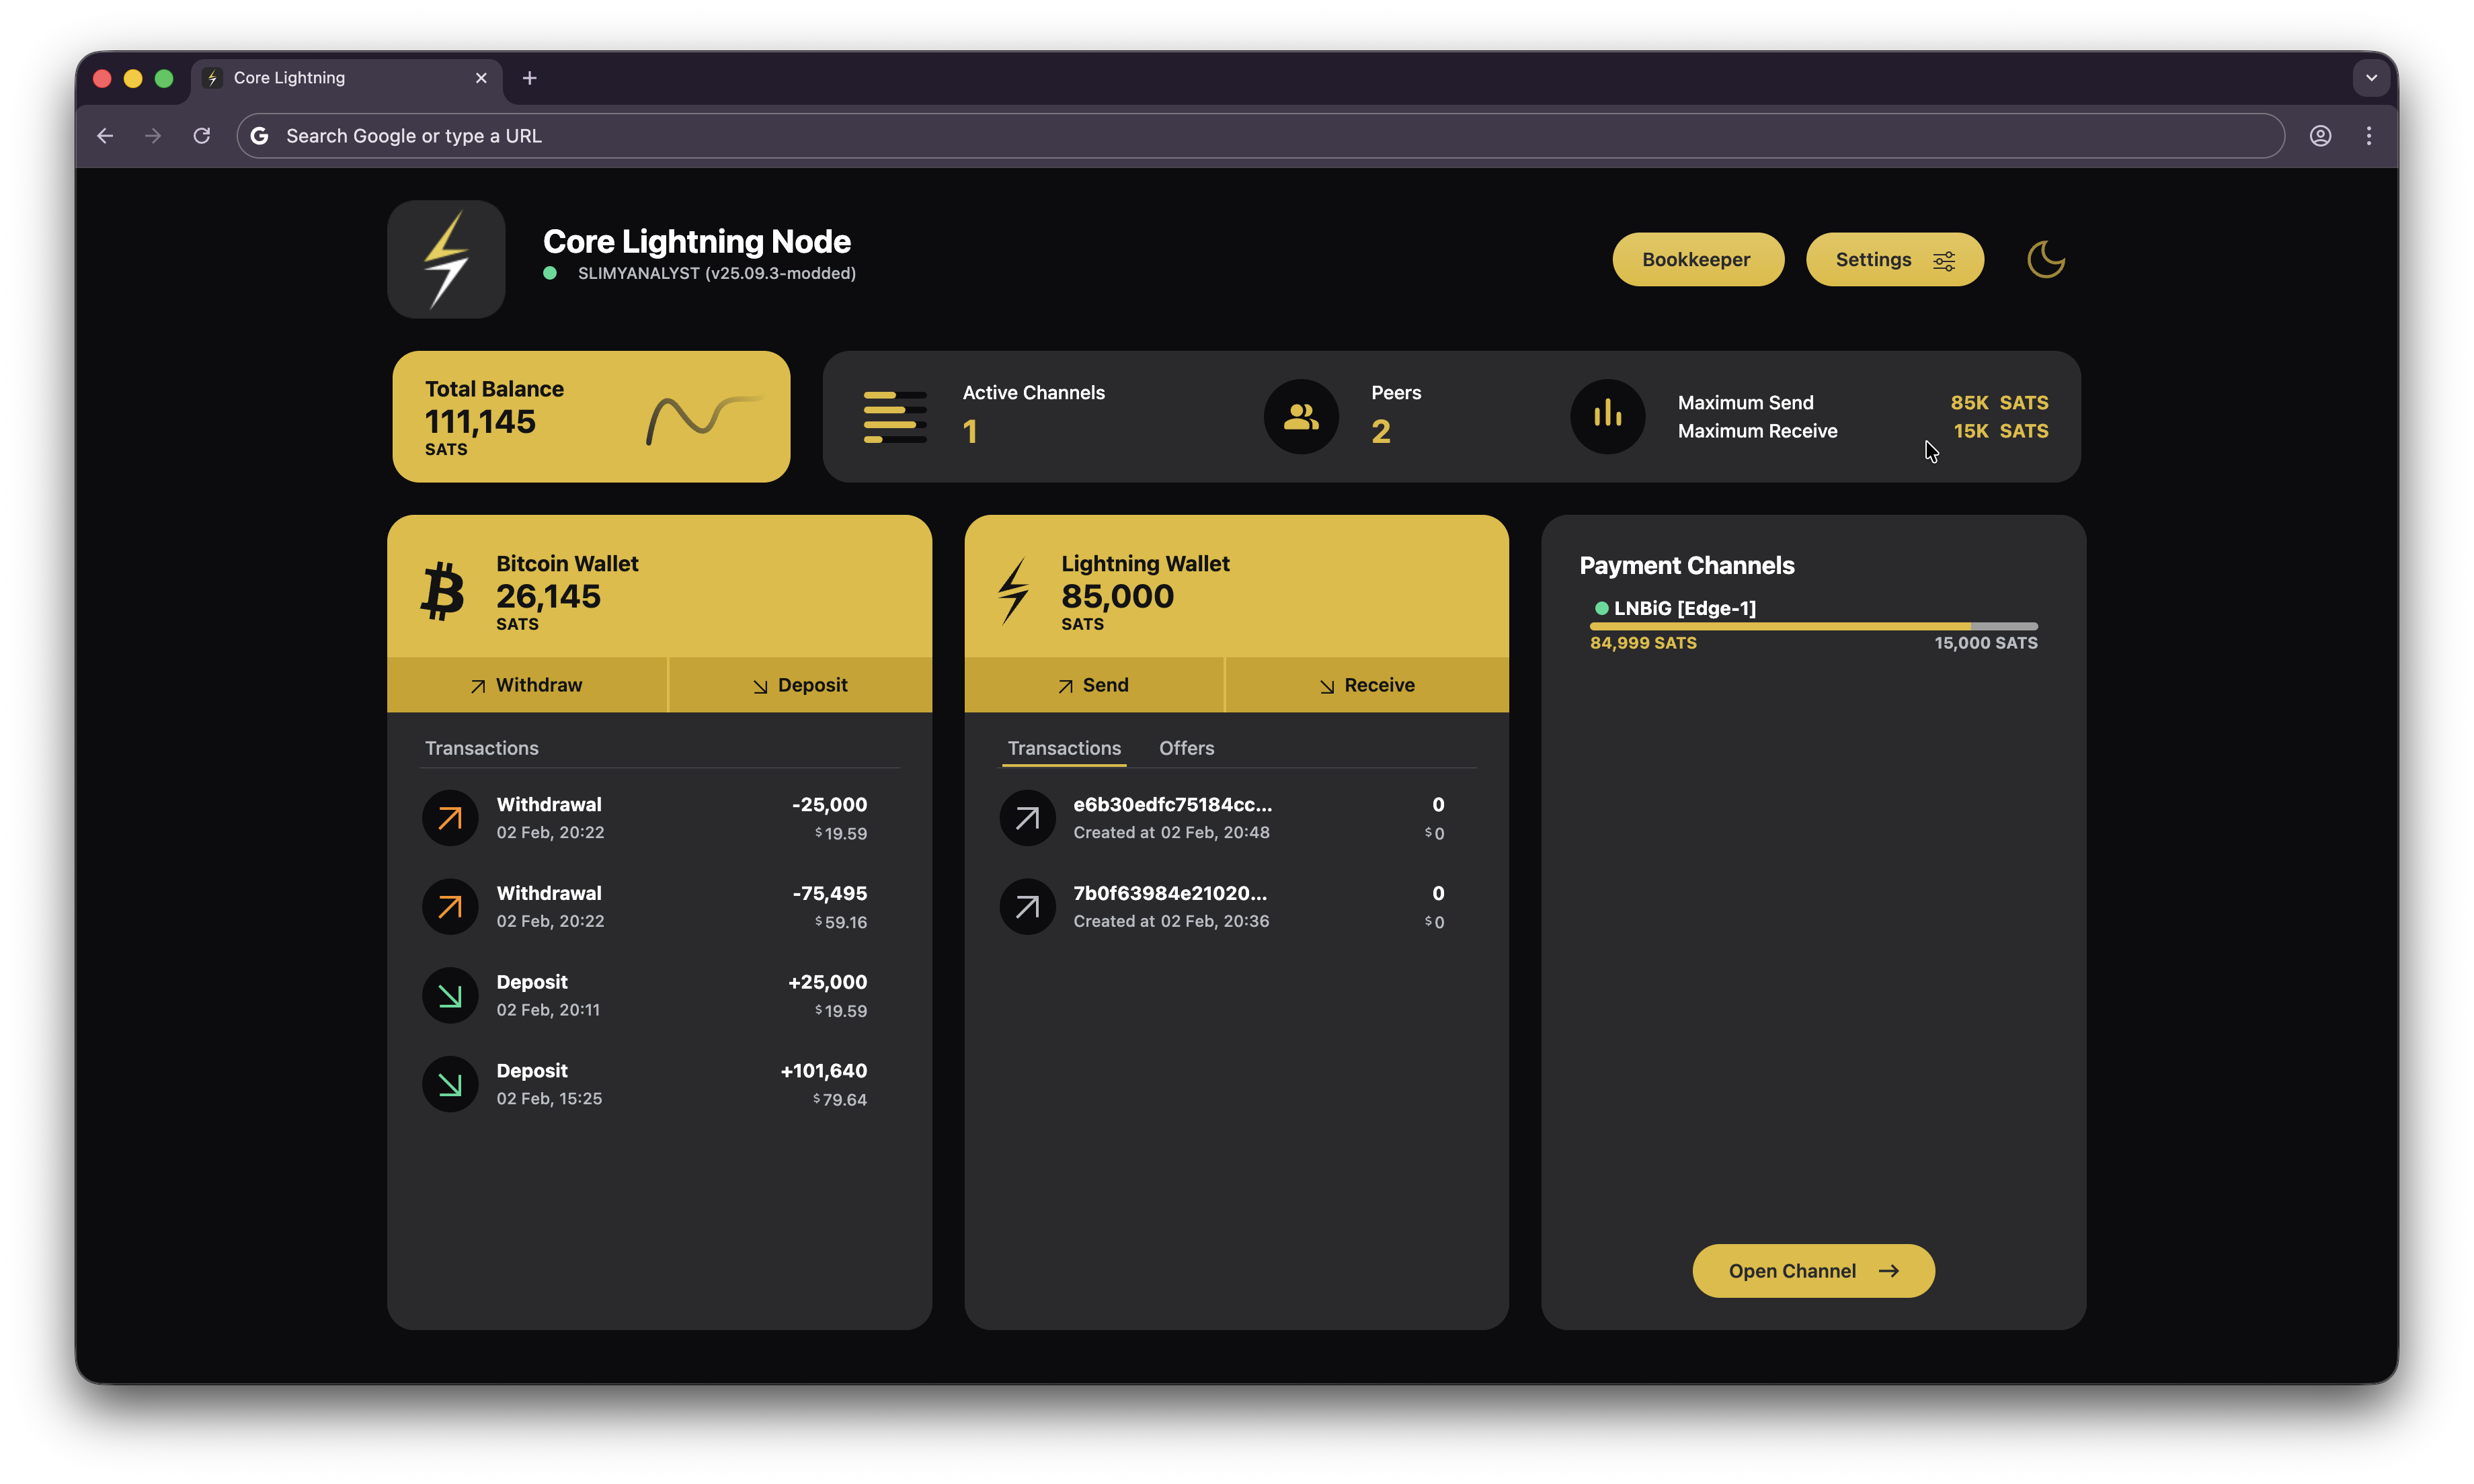Click the LNBiG channel balance bar
Screen dimensions: 2474x1484
click(x=1813, y=626)
